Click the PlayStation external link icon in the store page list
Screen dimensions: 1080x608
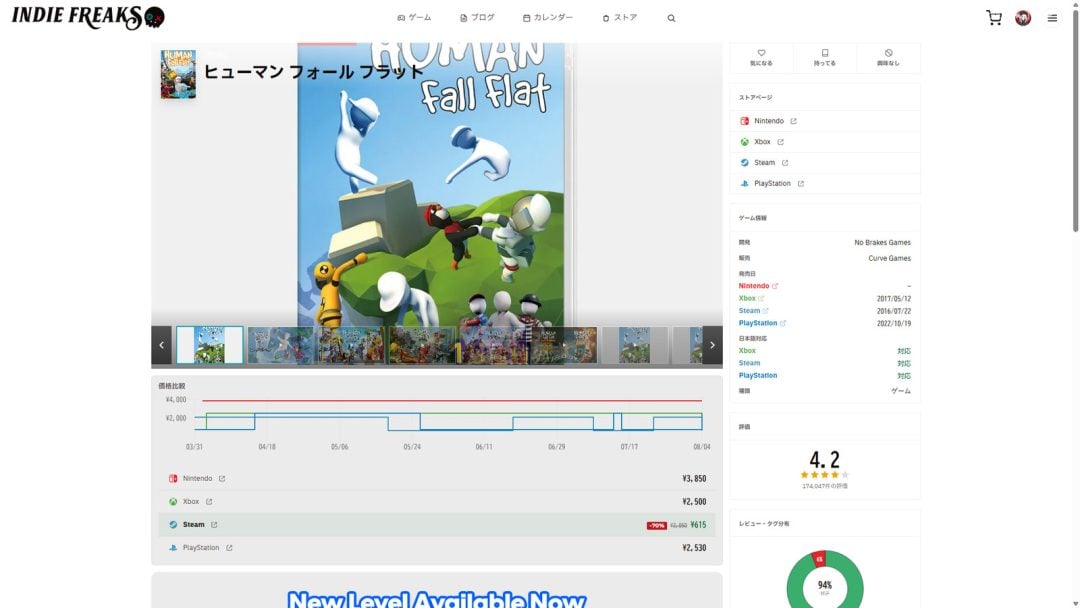point(800,184)
